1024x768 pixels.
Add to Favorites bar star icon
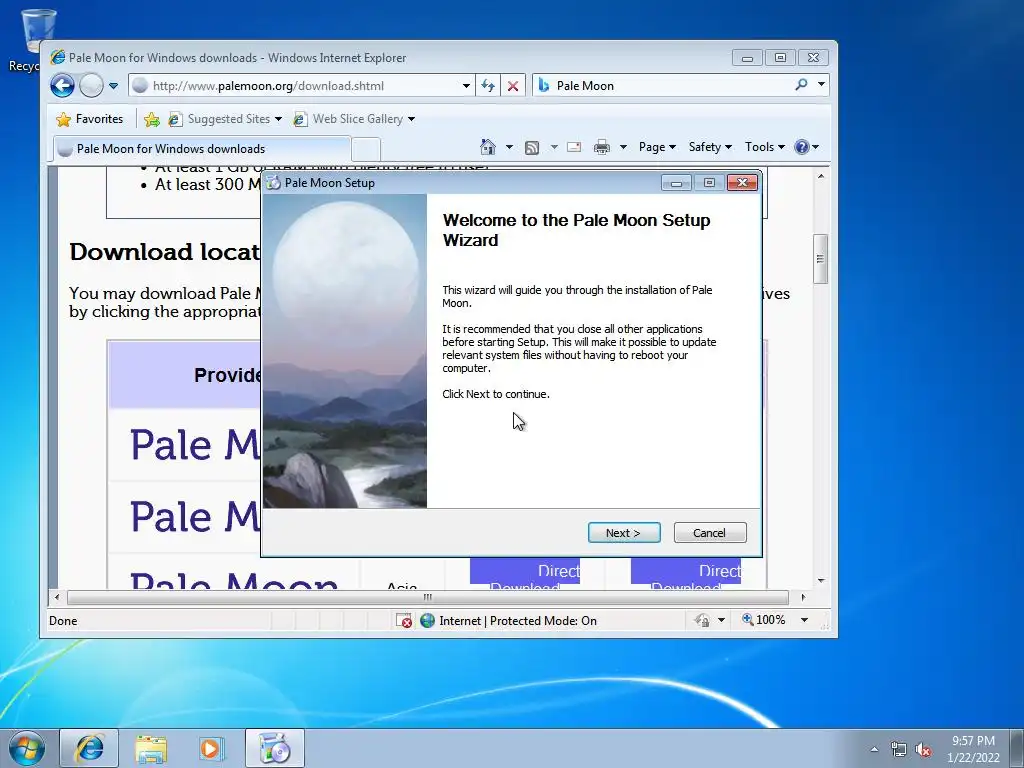click(152, 119)
